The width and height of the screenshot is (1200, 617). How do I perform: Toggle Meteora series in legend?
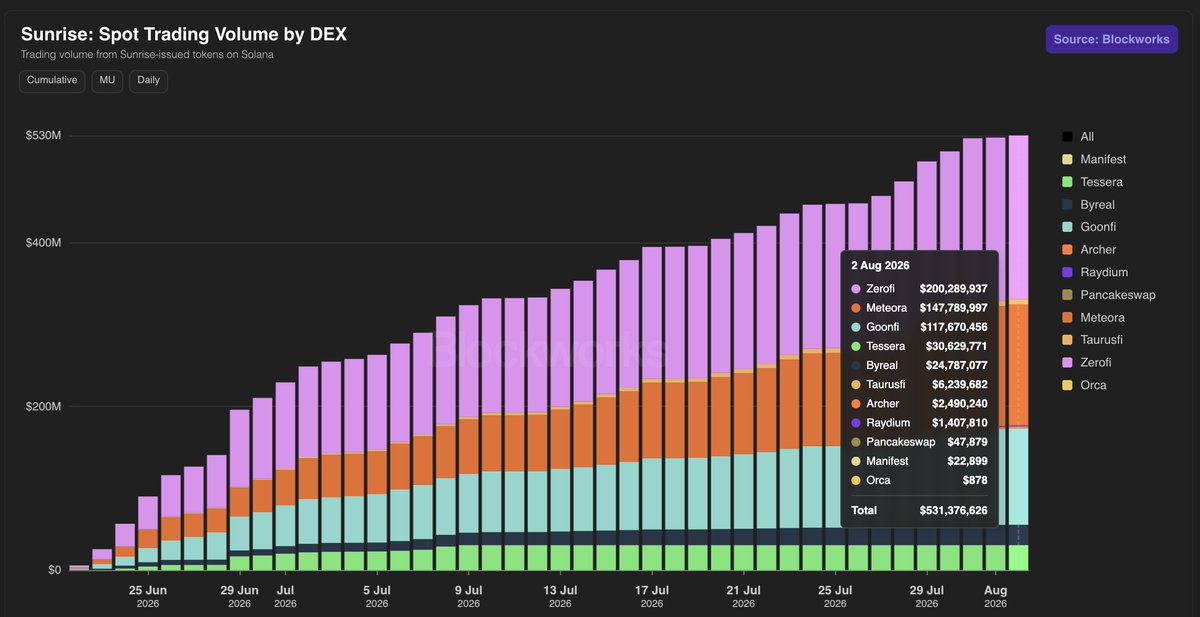[1094, 318]
